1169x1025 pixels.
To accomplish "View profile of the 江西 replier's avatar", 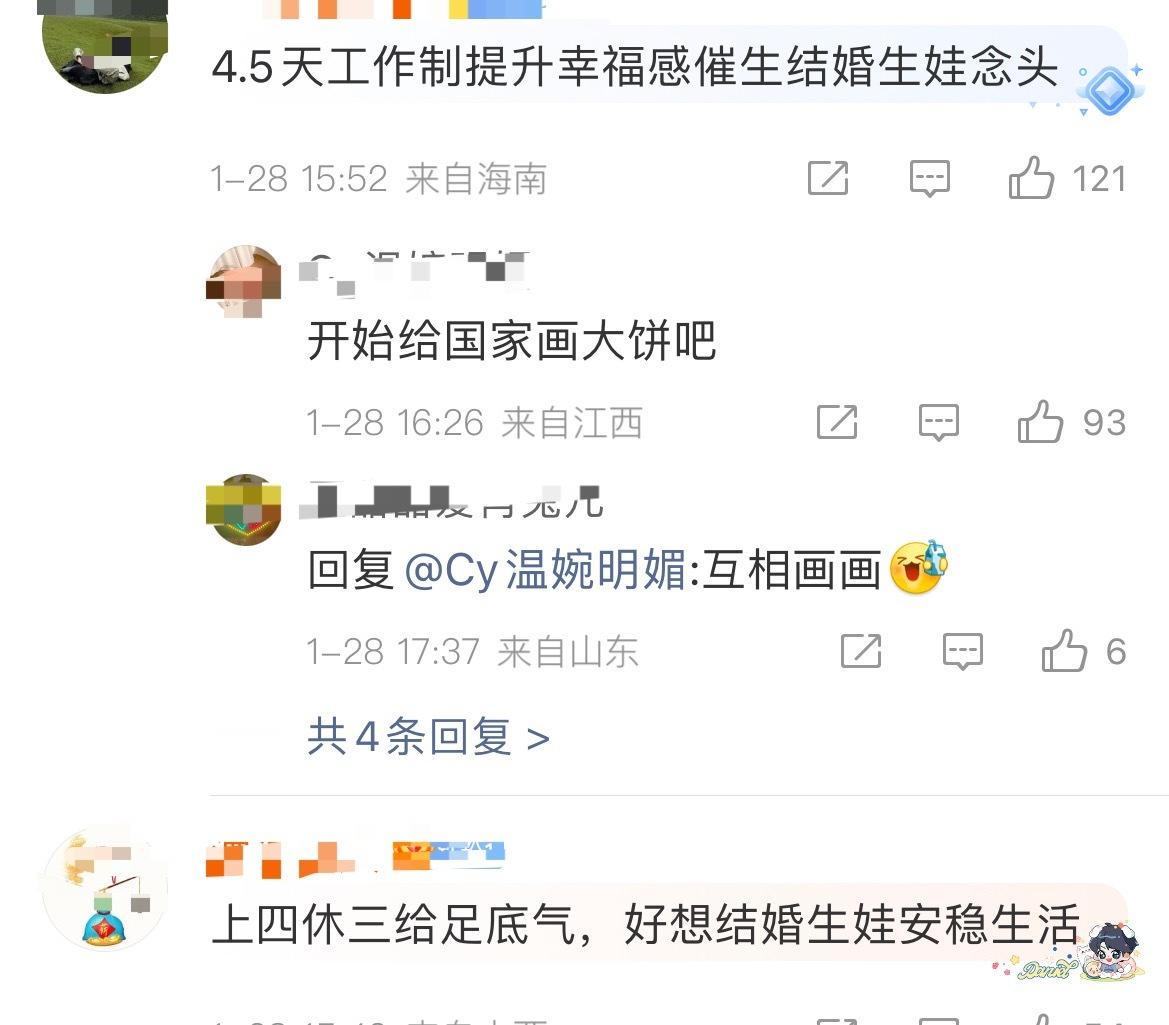I will pos(244,282).
